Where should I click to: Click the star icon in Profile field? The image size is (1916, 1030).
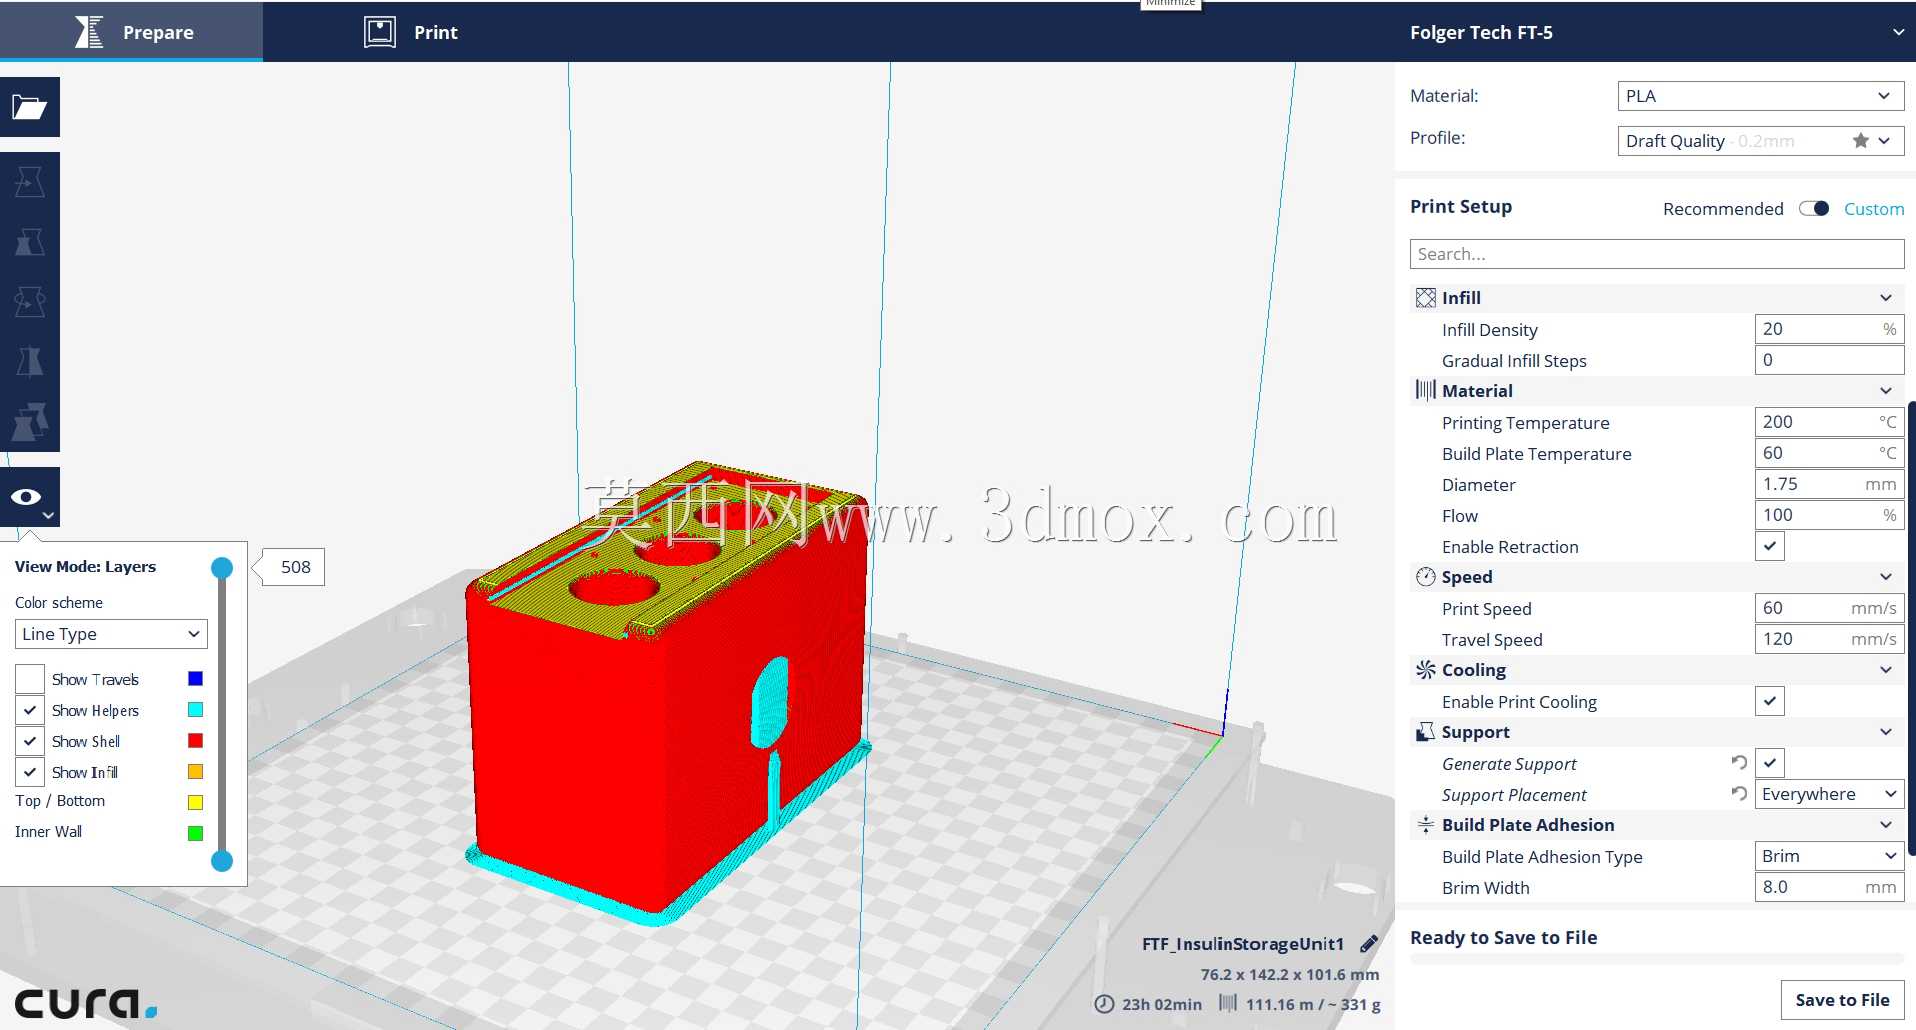tap(1860, 141)
